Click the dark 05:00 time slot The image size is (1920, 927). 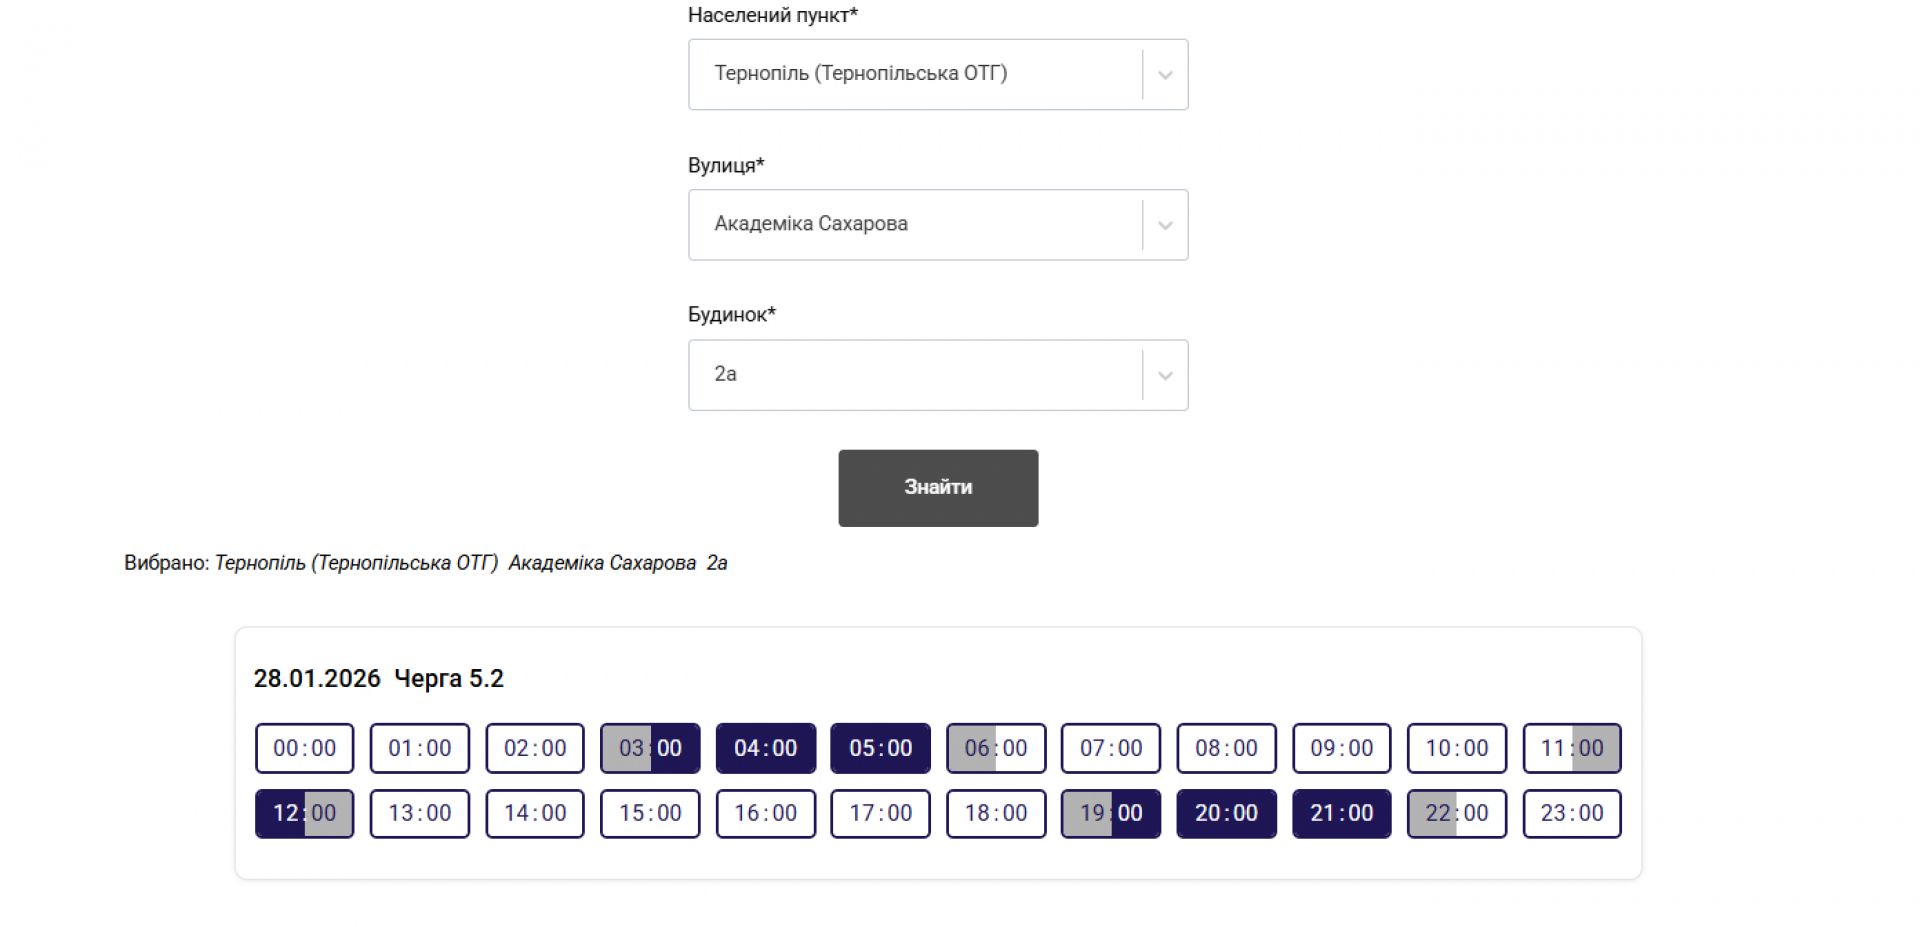pos(881,748)
